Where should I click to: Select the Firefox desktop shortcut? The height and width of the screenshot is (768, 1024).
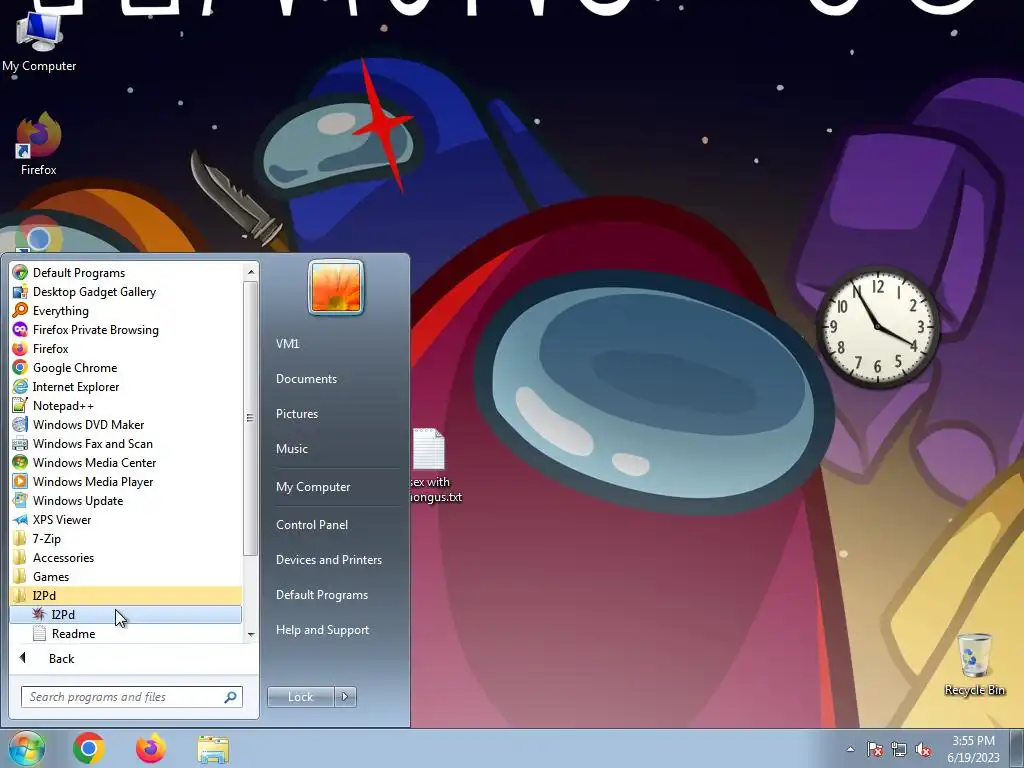tap(39, 144)
